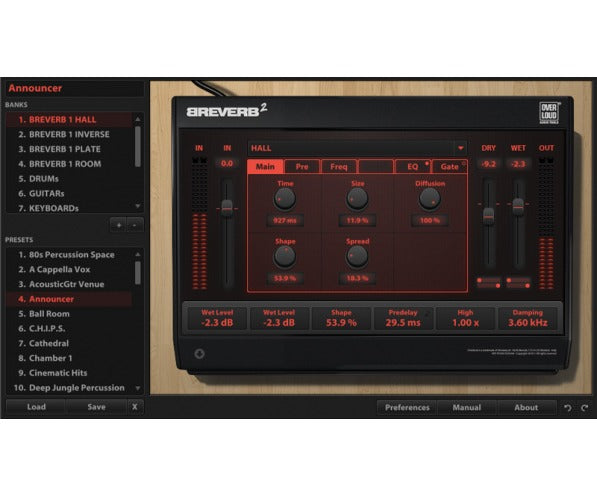Click the Damping 3.60 kHz quick parameter
The height and width of the screenshot is (497, 597).
coord(528,318)
